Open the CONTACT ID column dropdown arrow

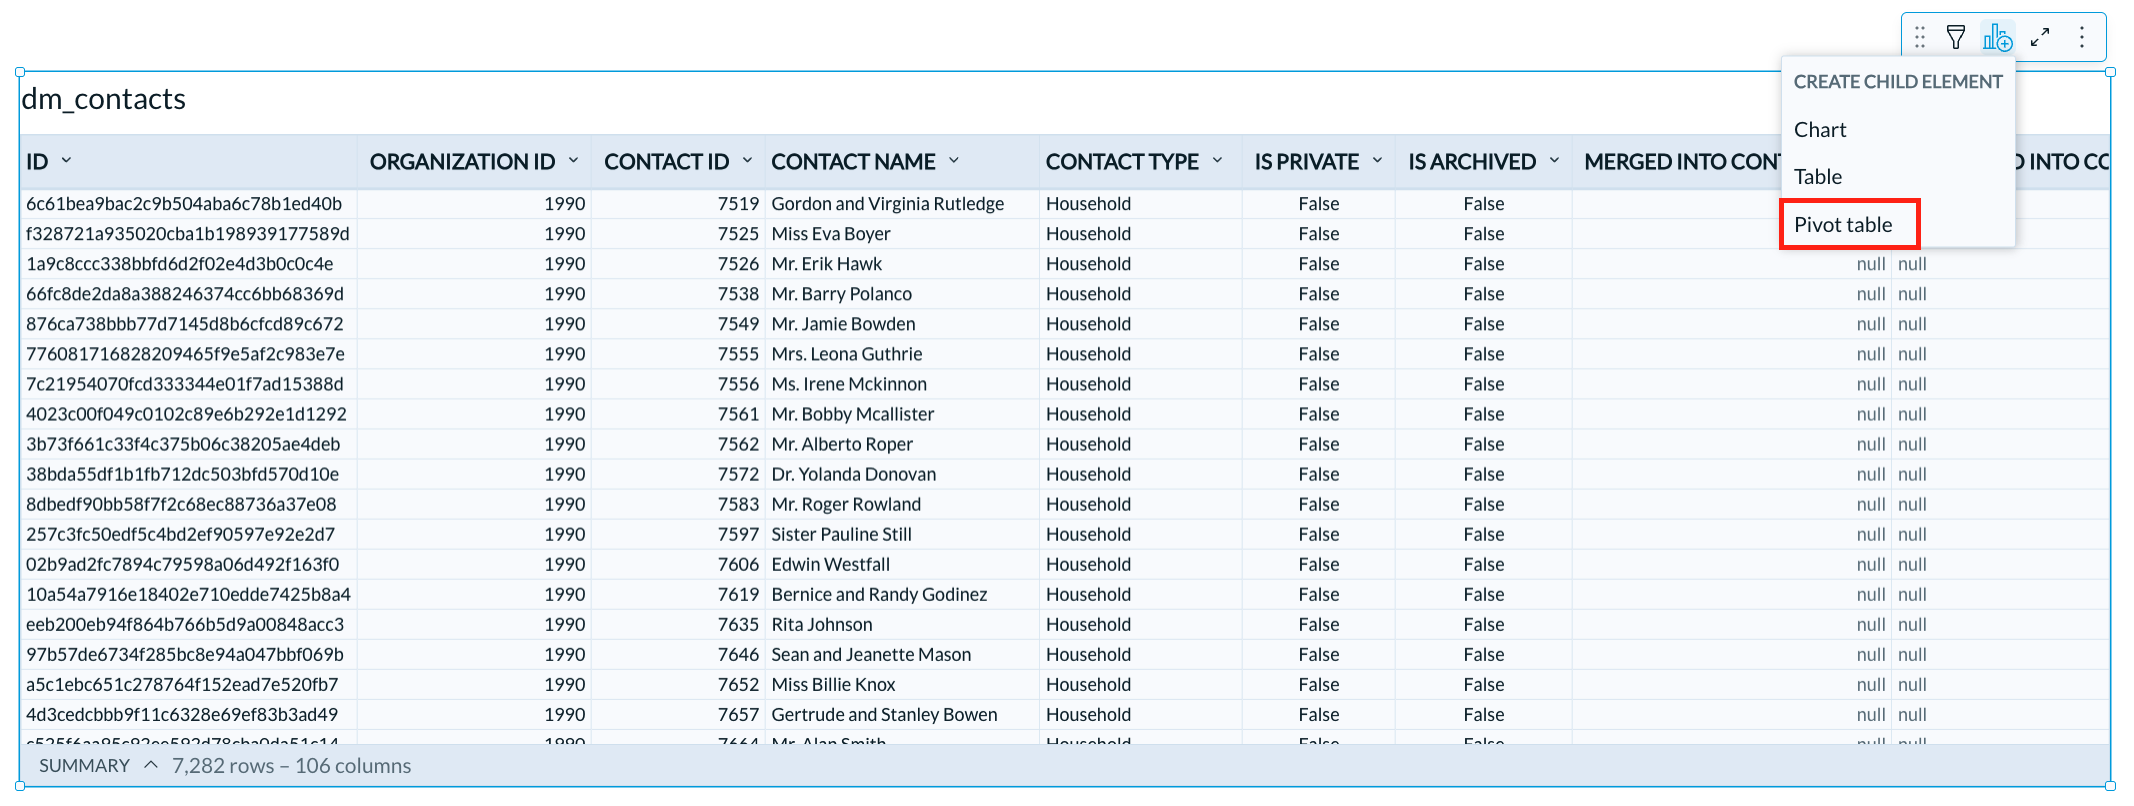[x=747, y=160]
